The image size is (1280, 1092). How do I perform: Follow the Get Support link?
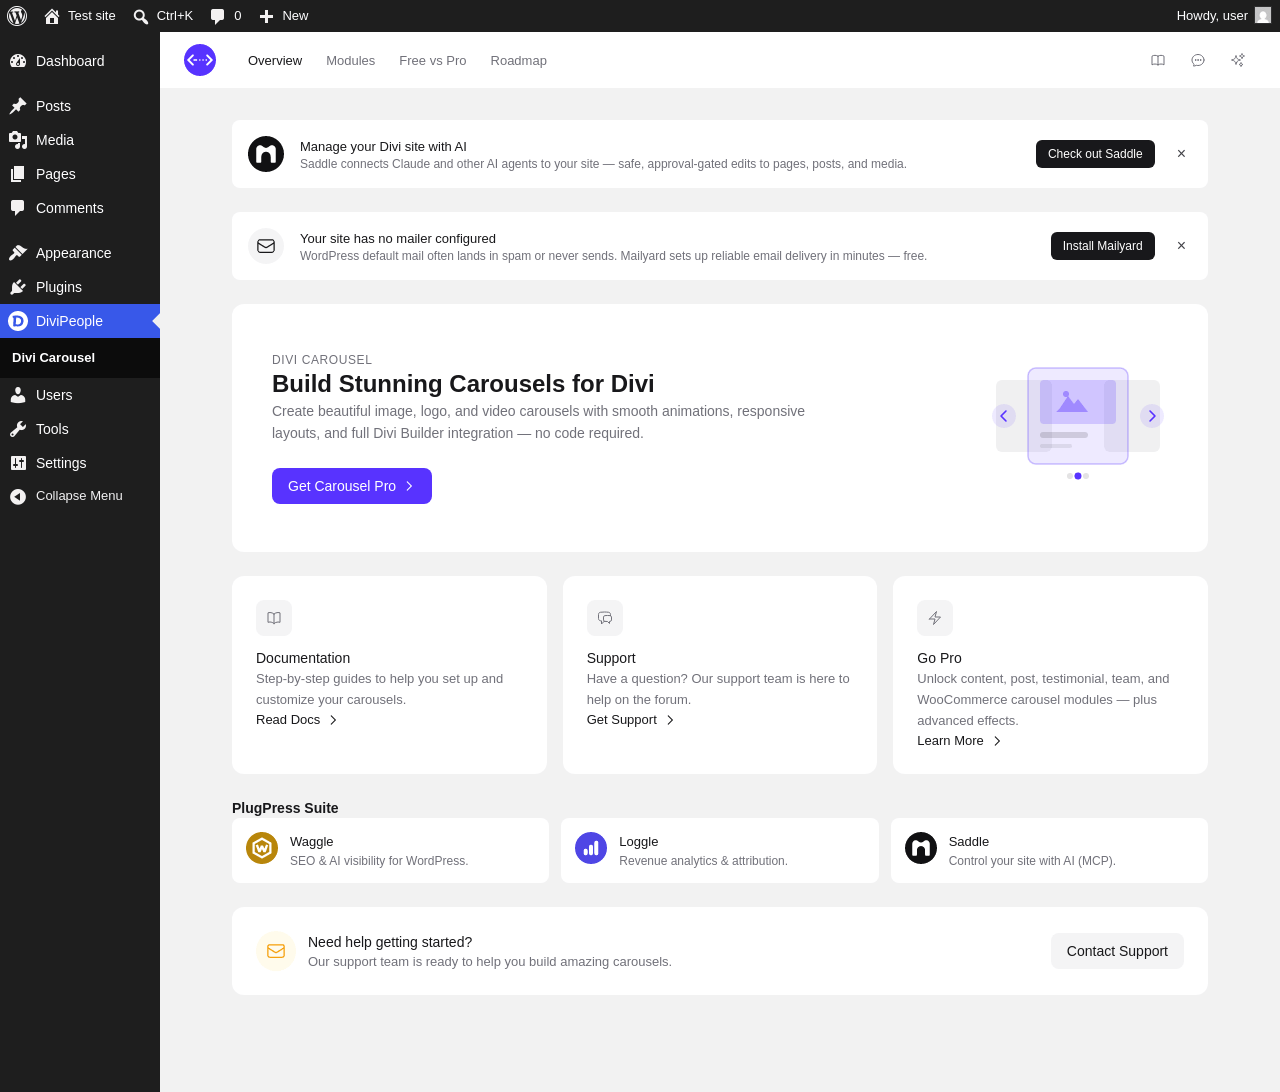[x=631, y=720]
